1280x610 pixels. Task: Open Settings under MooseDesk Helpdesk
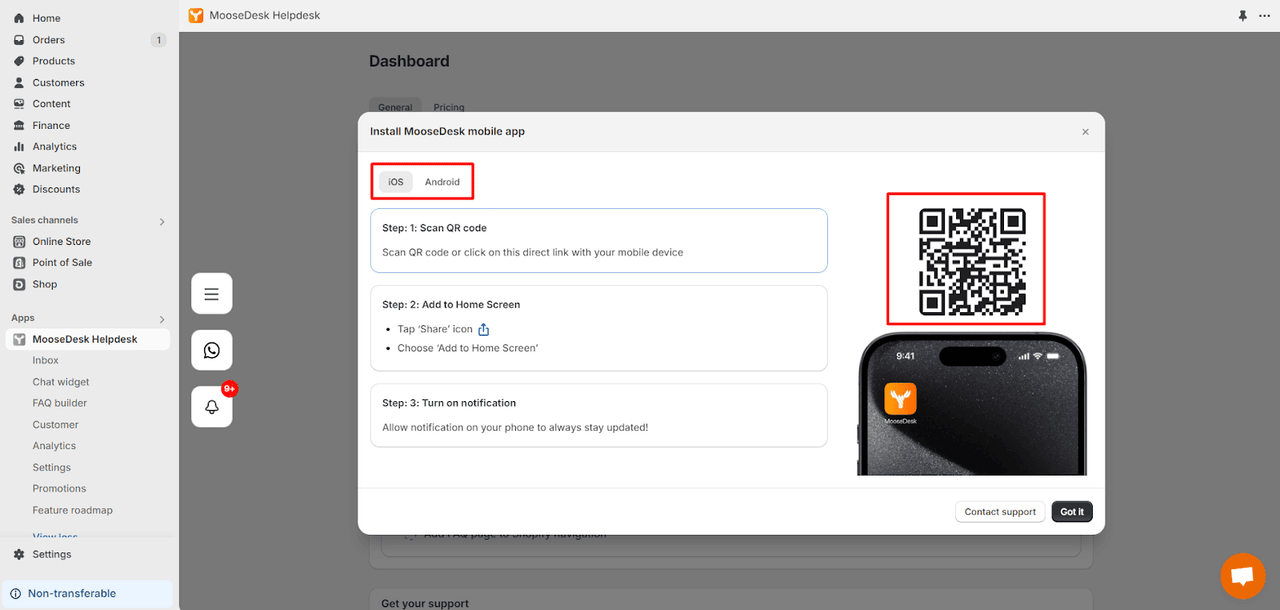coord(52,467)
